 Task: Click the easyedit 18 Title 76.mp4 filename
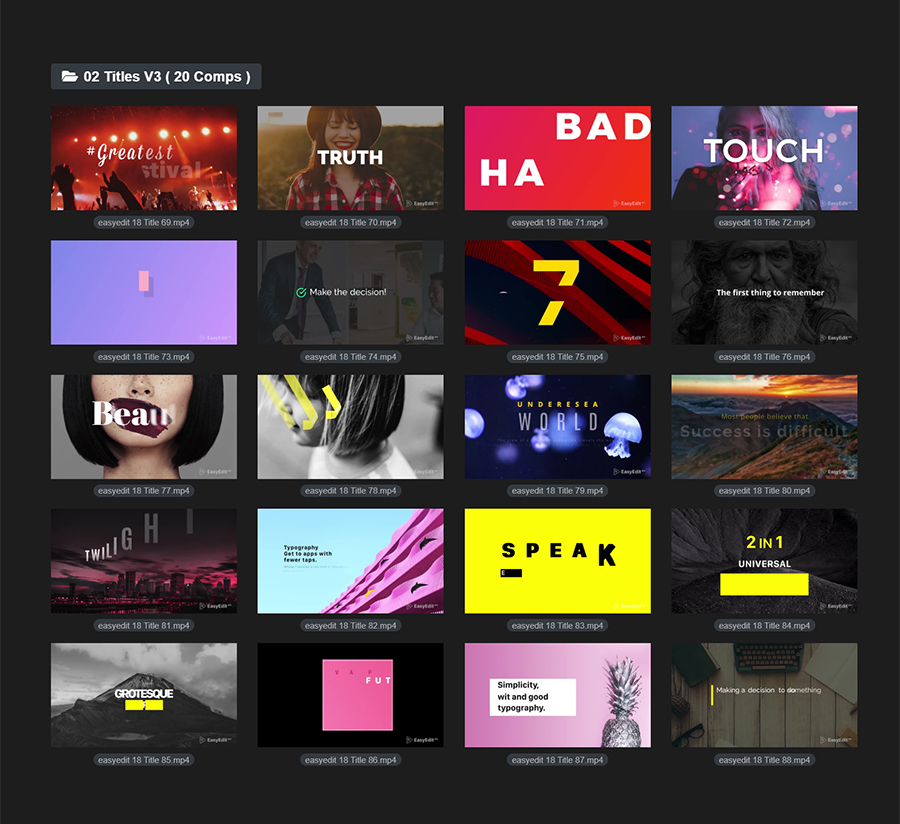(764, 357)
